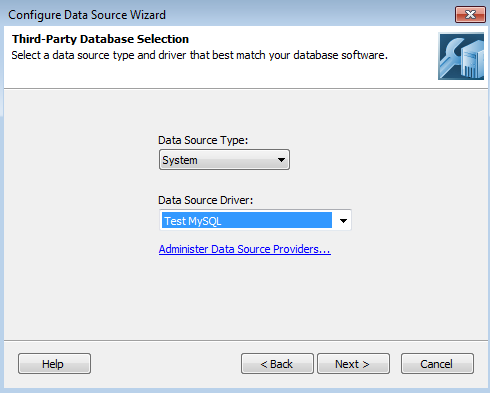Click the Help button
The height and width of the screenshot is (393, 490).
(x=54, y=364)
